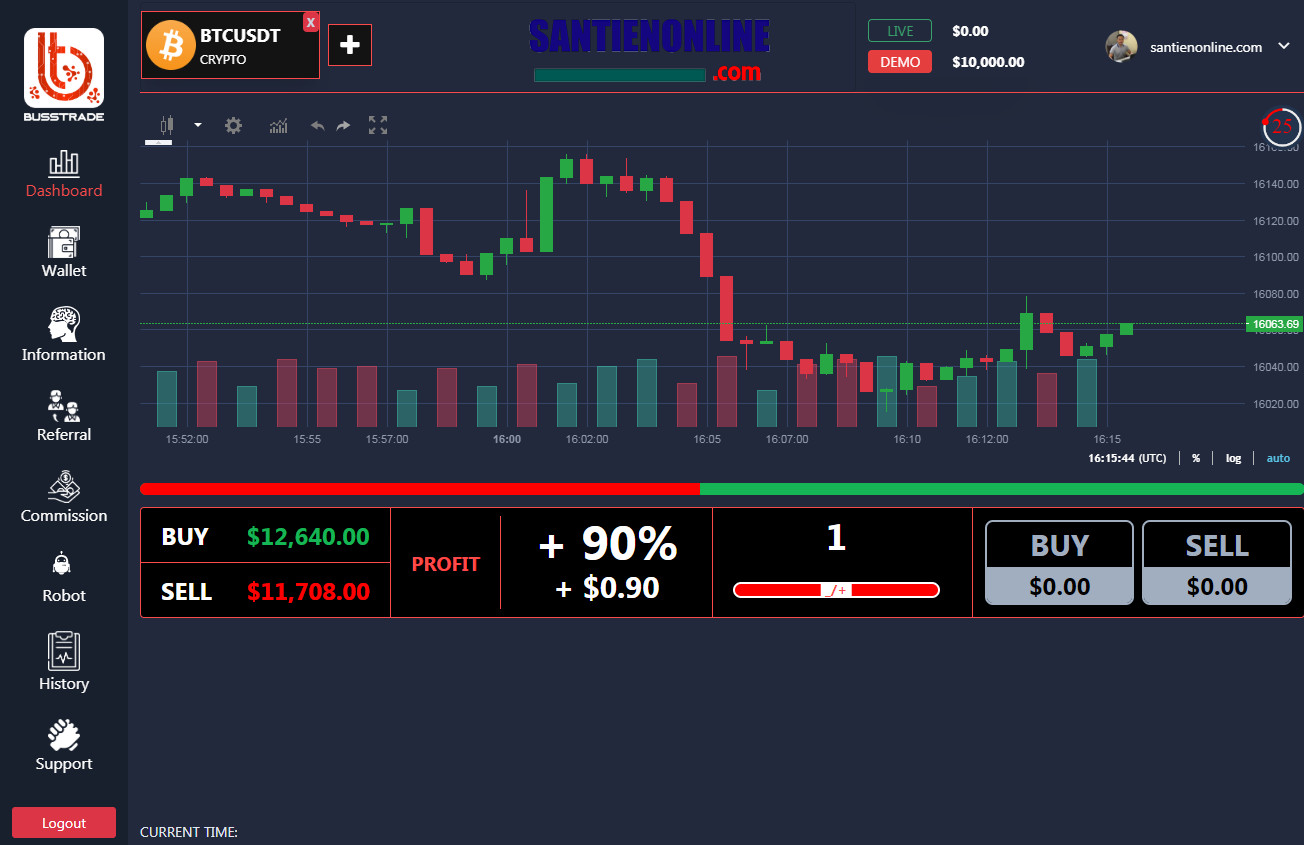The width and height of the screenshot is (1304, 845).
Task: Open the Wallet page
Action: (64, 252)
